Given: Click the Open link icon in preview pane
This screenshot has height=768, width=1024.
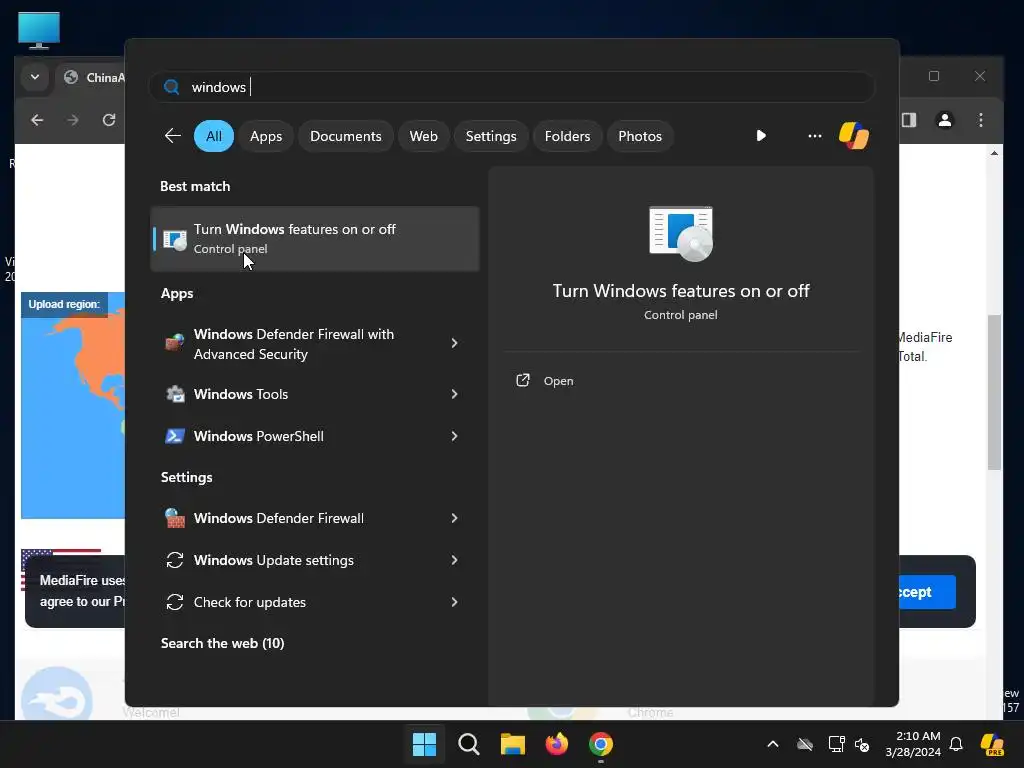Looking at the screenshot, I should click(x=523, y=380).
